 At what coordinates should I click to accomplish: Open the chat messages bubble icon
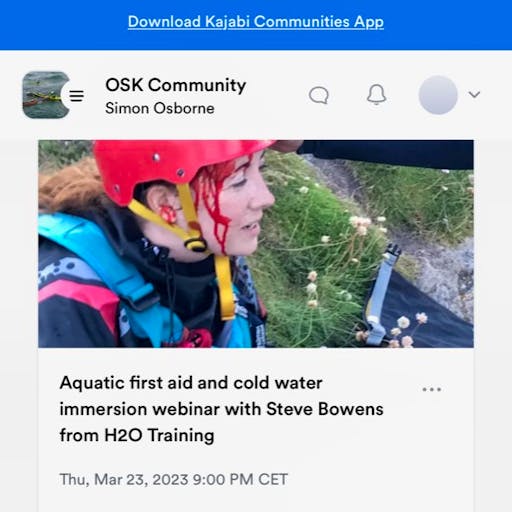(x=319, y=95)
